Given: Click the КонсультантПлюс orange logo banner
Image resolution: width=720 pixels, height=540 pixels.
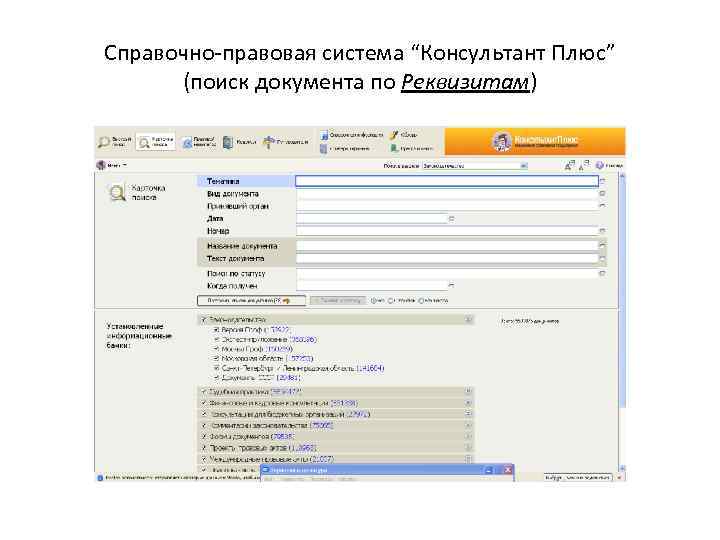Looking at the screenshot, I should [x=534, y=141].
